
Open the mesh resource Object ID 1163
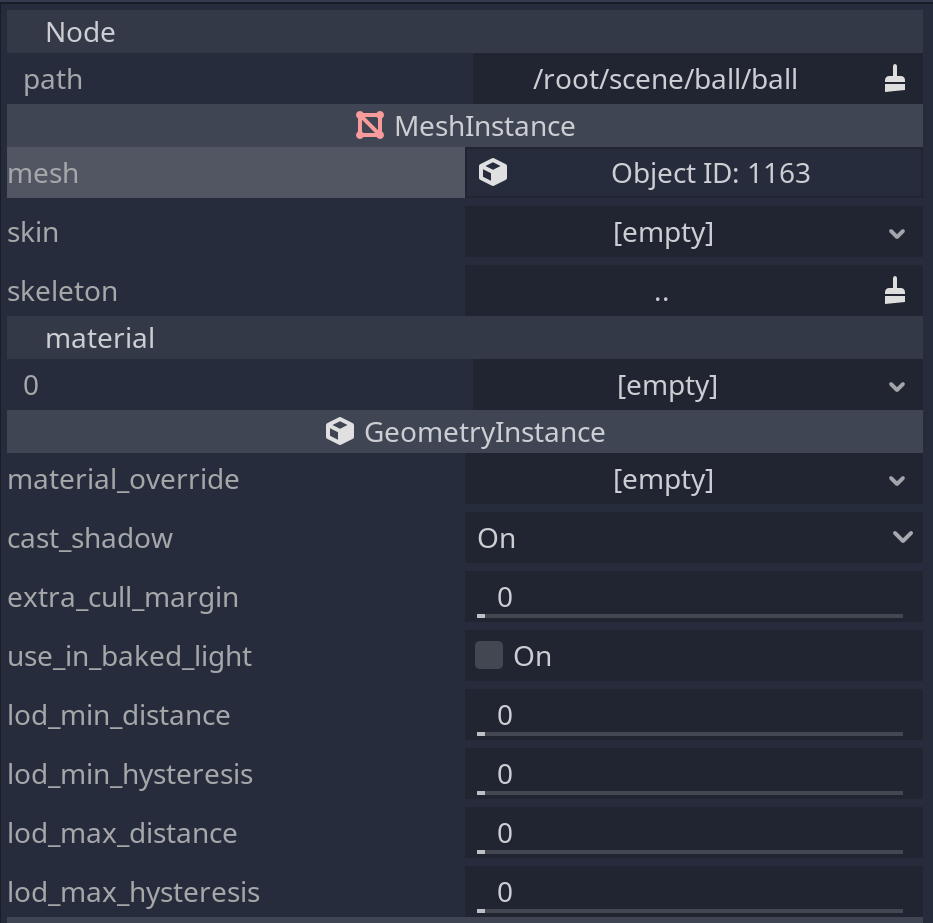pyautogui.click(x=710, y=172)
